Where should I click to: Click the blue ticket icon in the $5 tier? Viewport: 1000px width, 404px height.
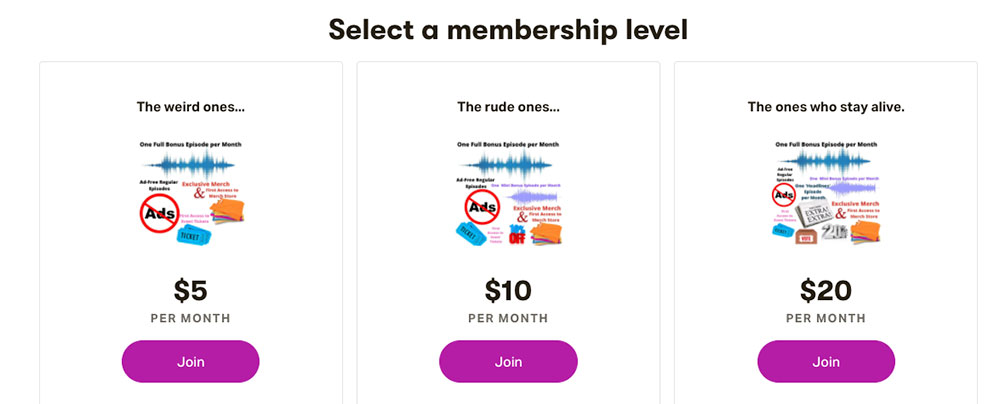coord(195,236)
